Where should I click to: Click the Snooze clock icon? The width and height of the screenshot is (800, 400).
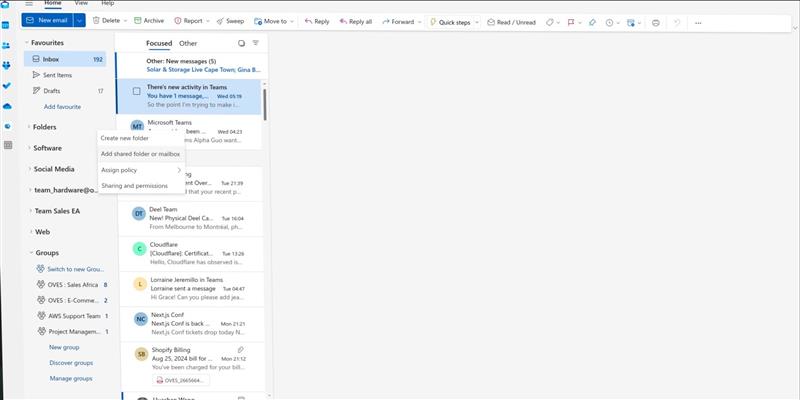609,22
